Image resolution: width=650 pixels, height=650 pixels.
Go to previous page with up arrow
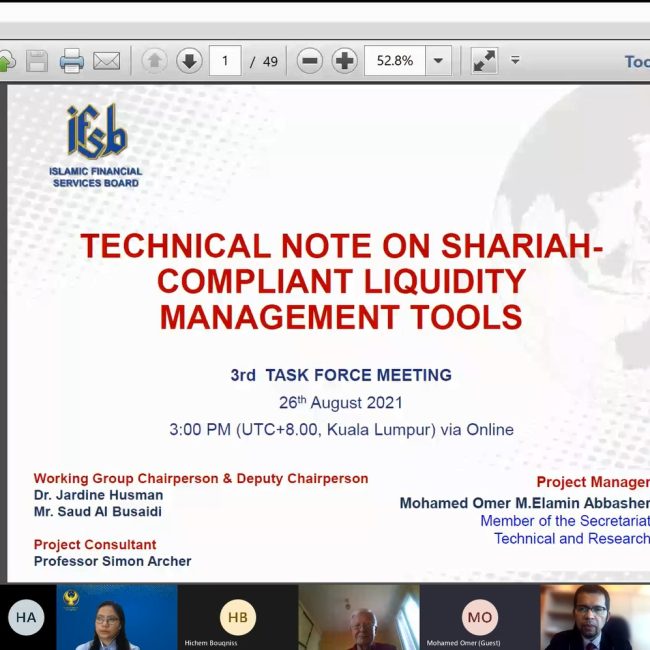(x=155, y=61)
